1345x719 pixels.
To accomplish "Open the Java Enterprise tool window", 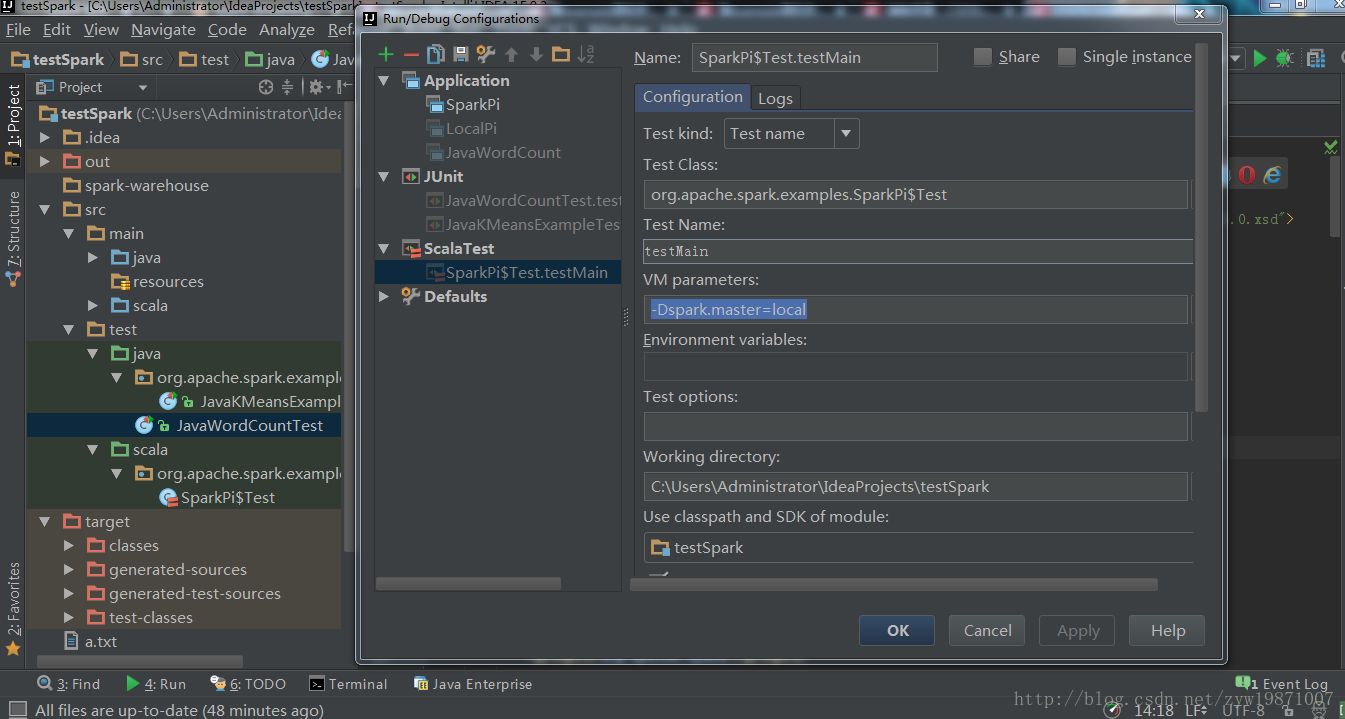I will pos(473,684).
